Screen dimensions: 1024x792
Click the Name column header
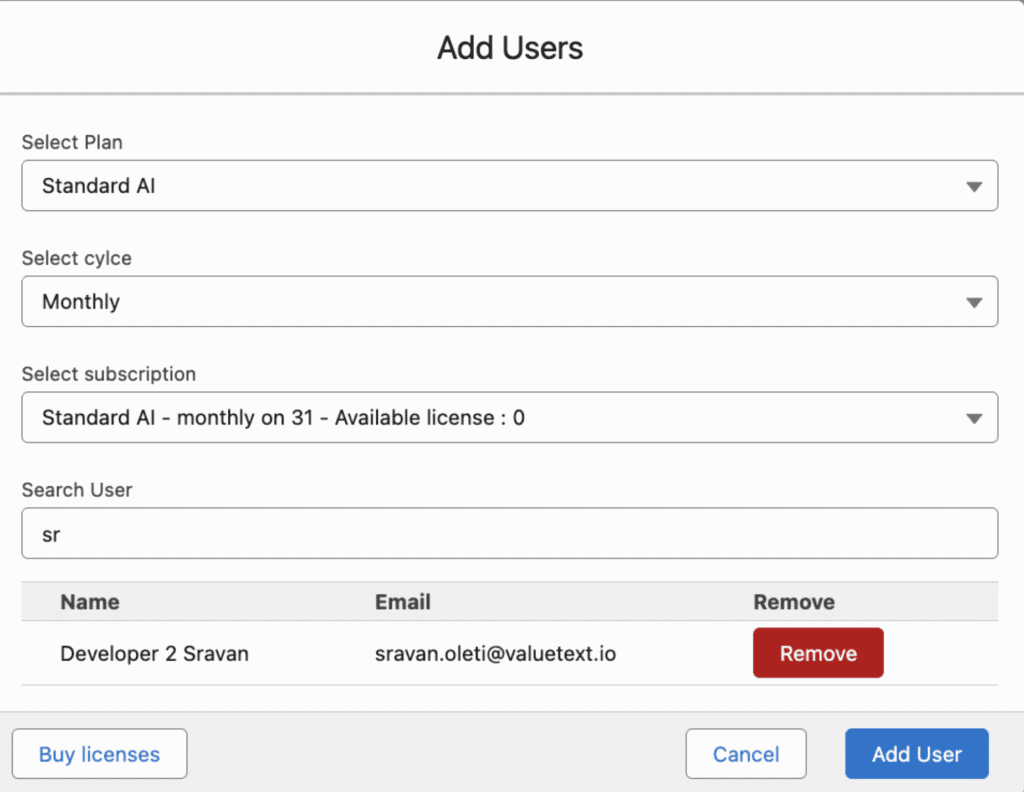[x=90, y=602]
